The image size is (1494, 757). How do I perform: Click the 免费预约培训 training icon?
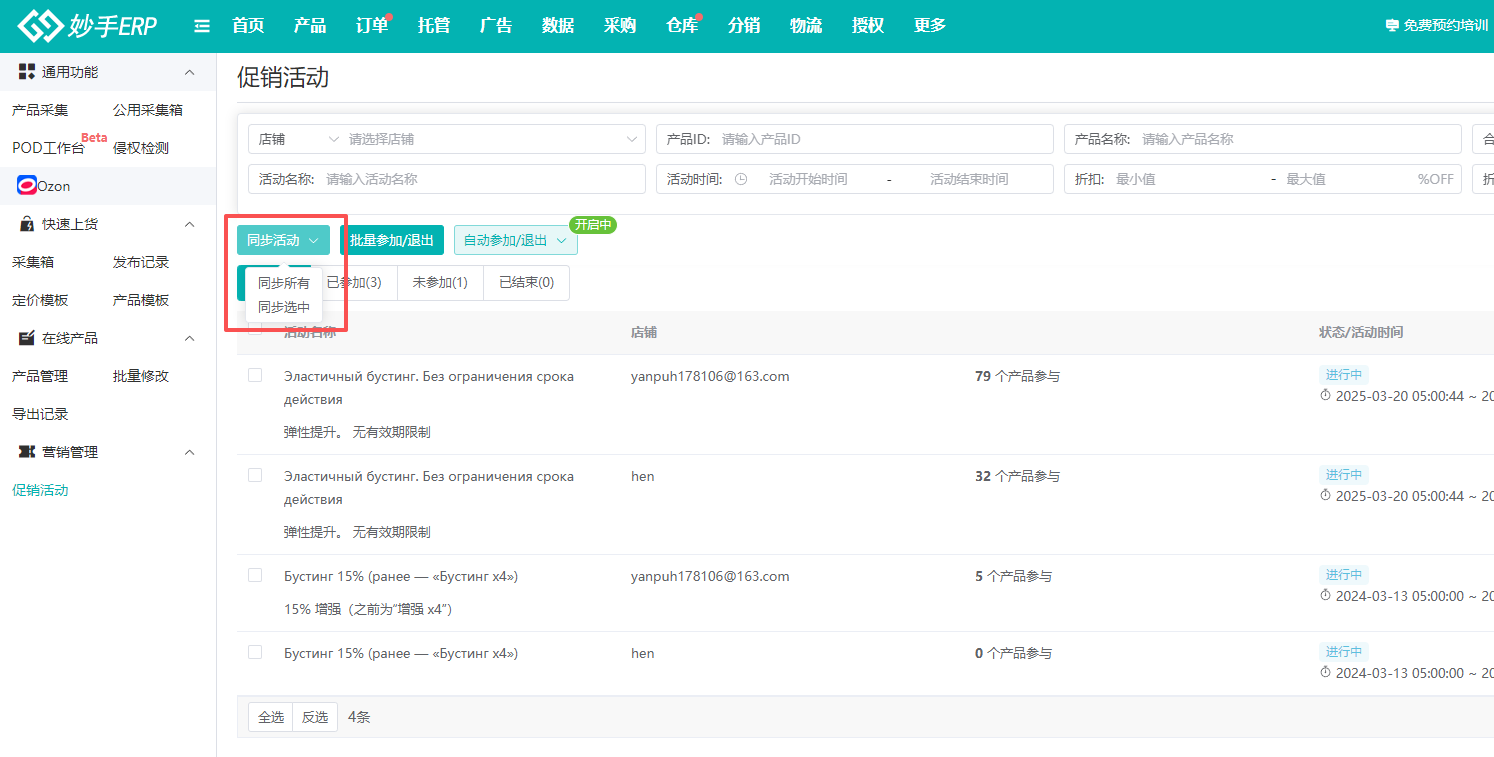[1391, 26]
